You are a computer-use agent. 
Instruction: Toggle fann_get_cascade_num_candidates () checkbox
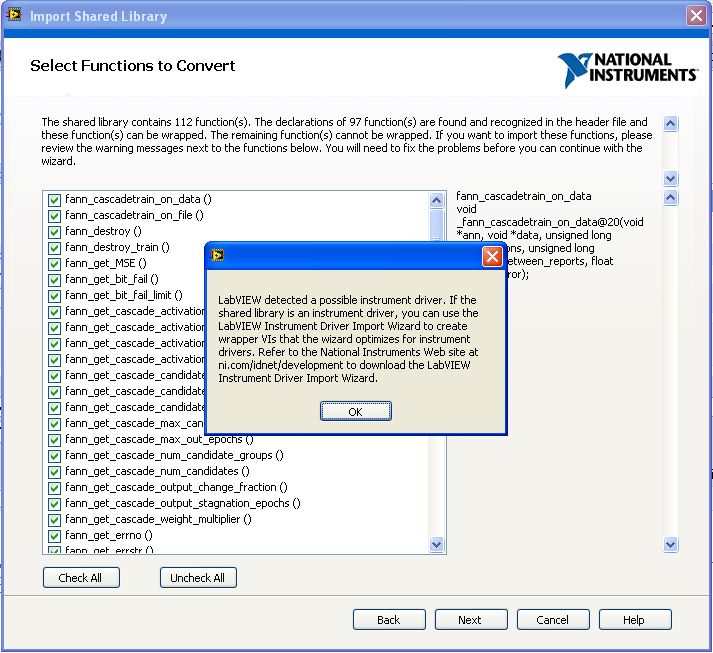click(x=54, y=472)
